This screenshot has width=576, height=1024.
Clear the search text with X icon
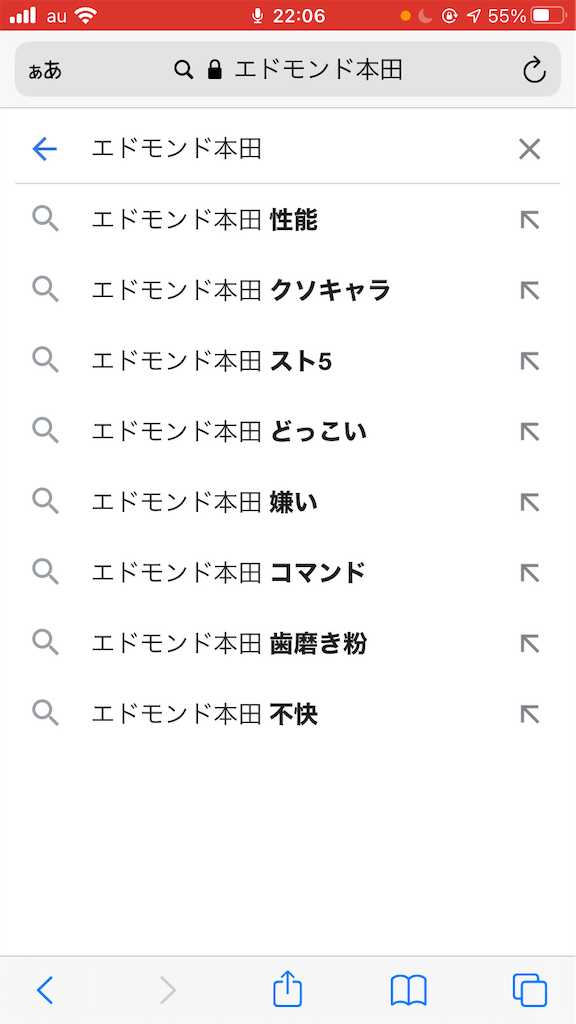pos(529,150)
